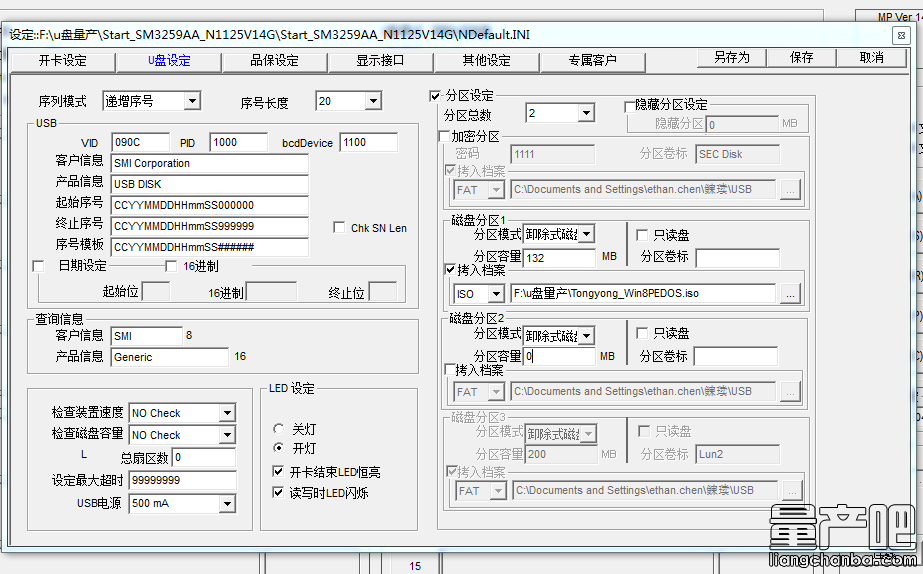Image resolution: width=923 pixels, height=574 pixels.
Task: Click the 另存为 button
Action: [x=732, y=58]
